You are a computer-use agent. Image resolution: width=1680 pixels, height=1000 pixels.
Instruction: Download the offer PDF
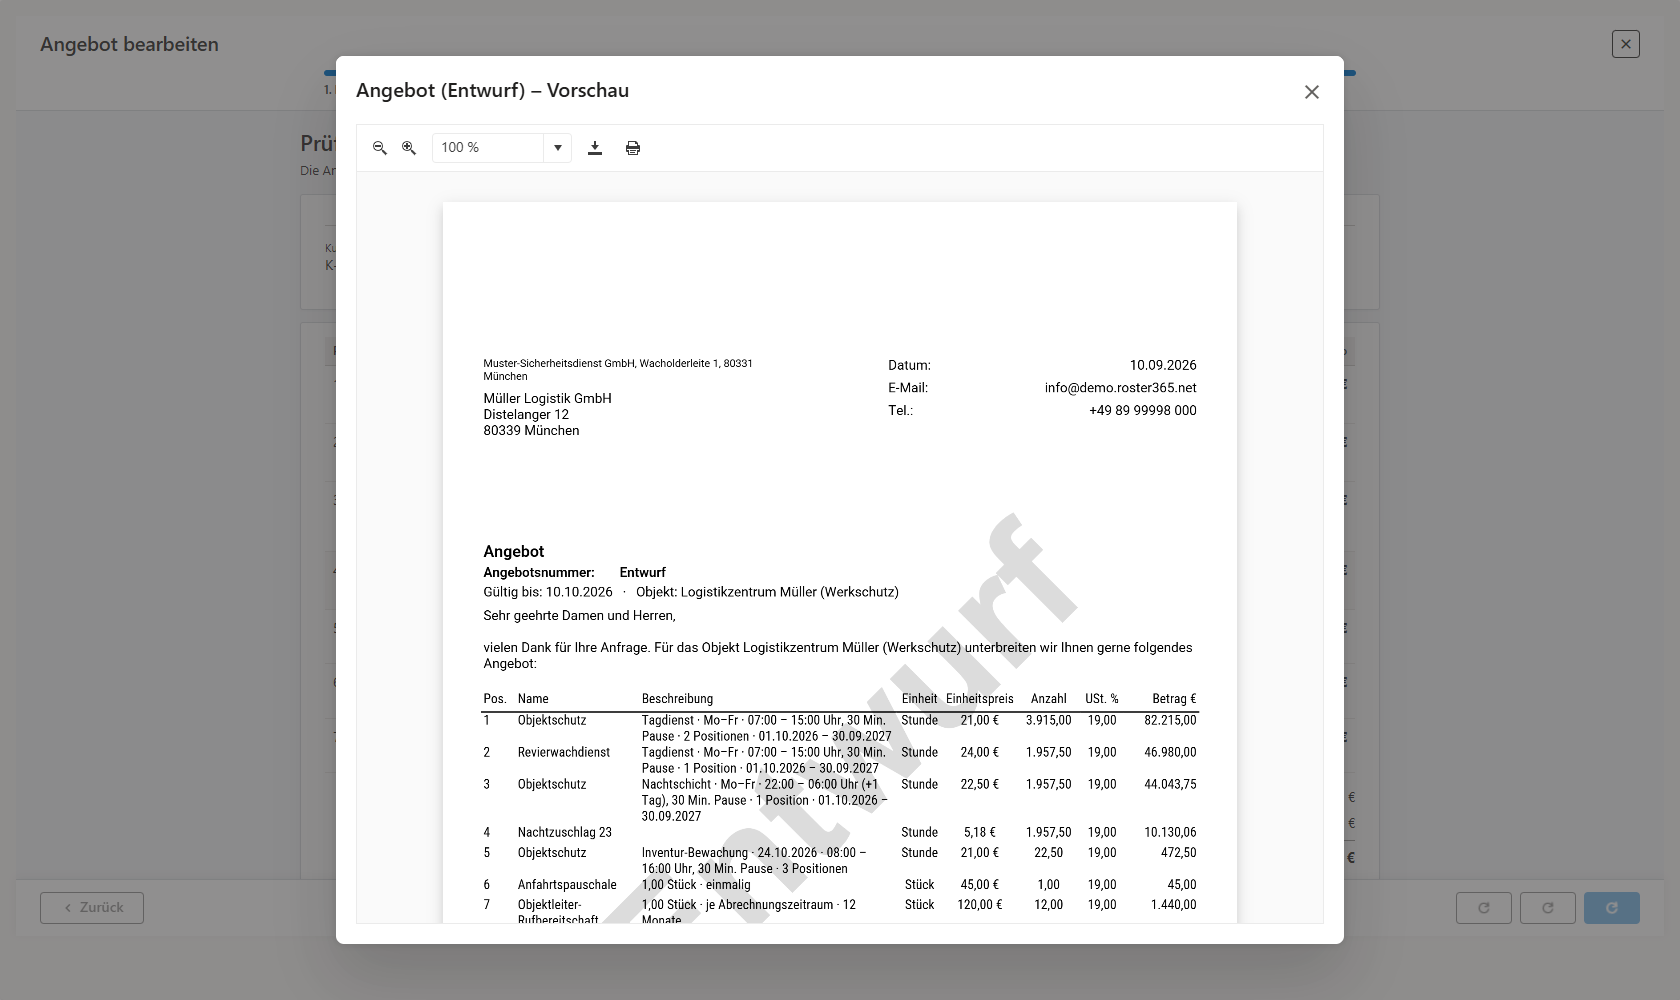click(595, 148)
